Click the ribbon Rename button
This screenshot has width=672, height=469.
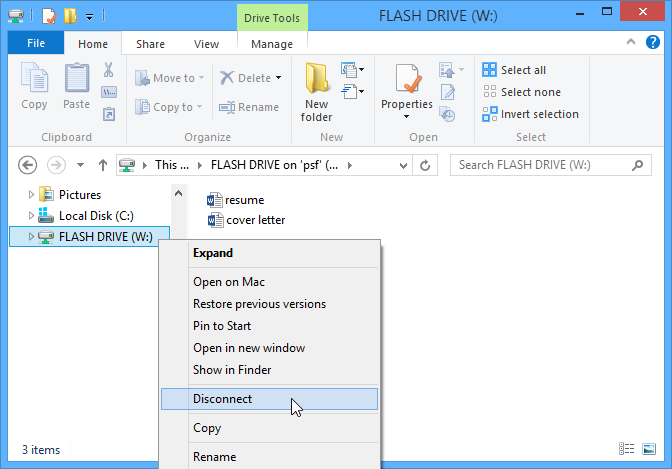click(x=249, y=107)
